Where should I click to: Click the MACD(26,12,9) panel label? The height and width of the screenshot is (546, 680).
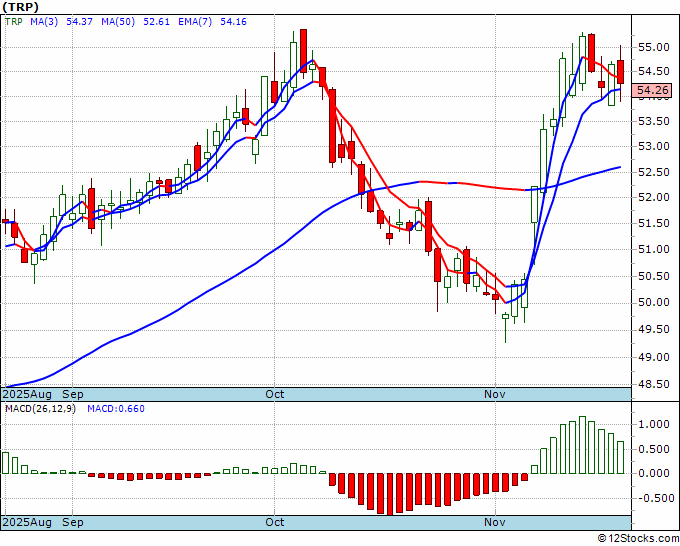point(40,409)
